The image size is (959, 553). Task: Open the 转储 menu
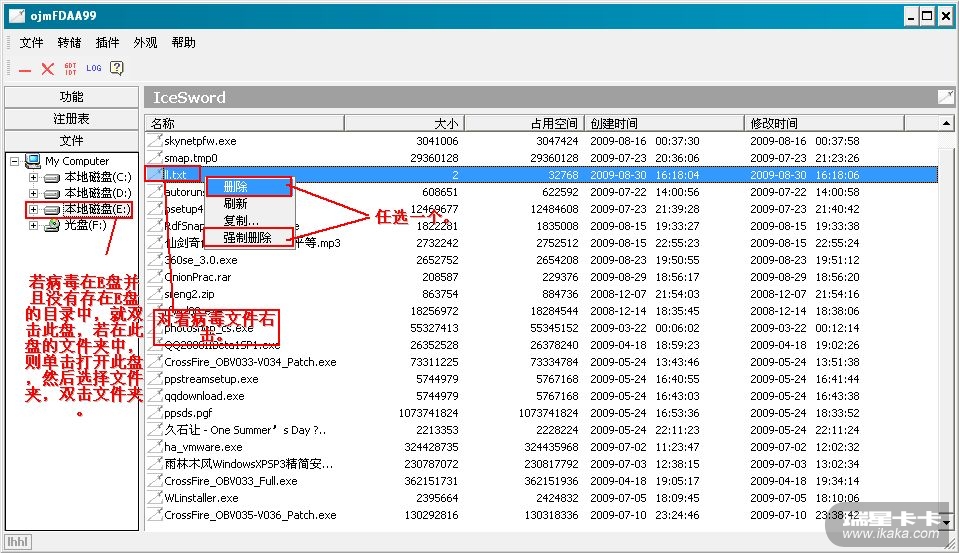coord(69,42)
